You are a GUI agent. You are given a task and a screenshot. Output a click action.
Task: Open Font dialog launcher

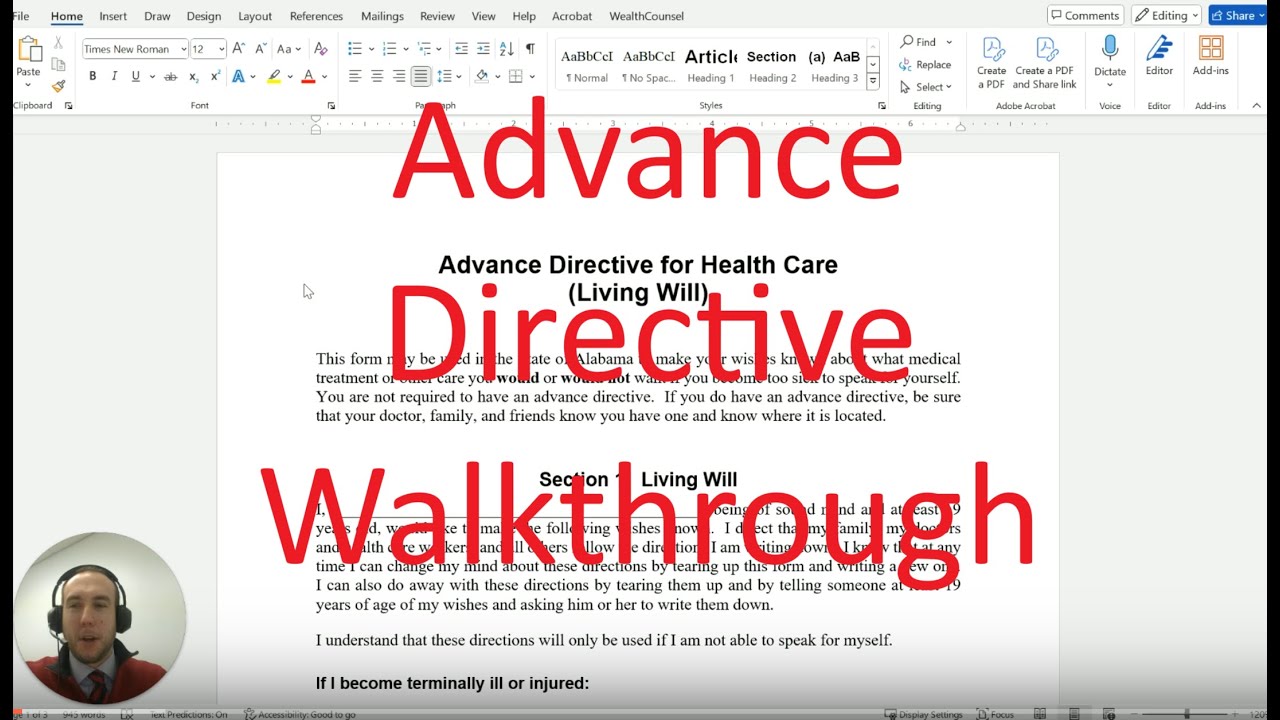tap(331, 105)
